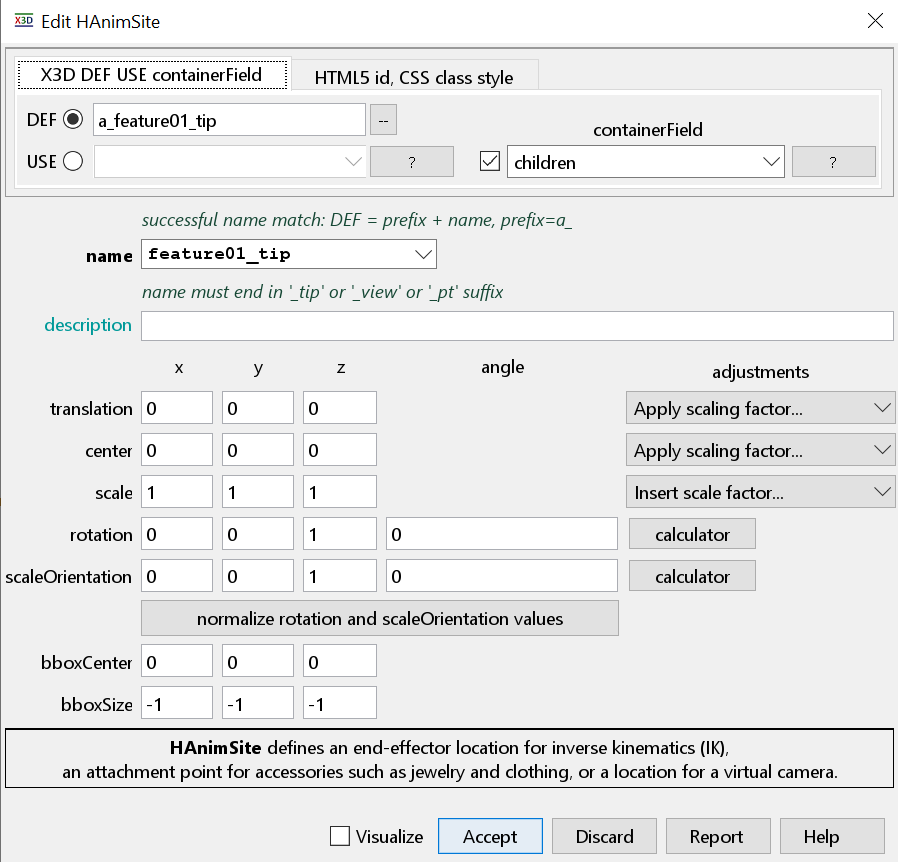
Task: Click the Accept button
Action: tap(490, 836)
